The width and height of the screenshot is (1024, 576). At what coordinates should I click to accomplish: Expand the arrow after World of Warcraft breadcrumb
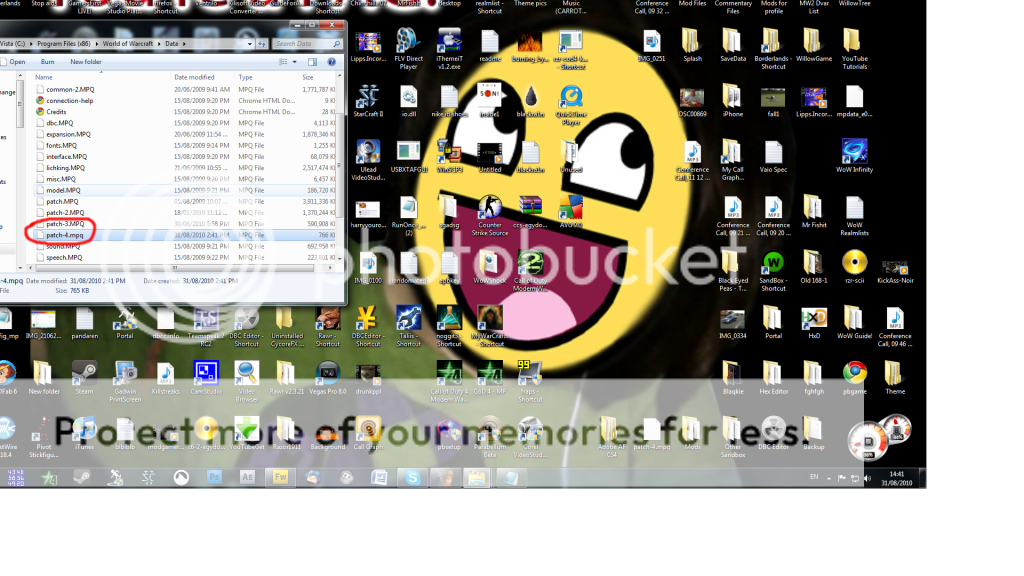(x=159, y=44)
